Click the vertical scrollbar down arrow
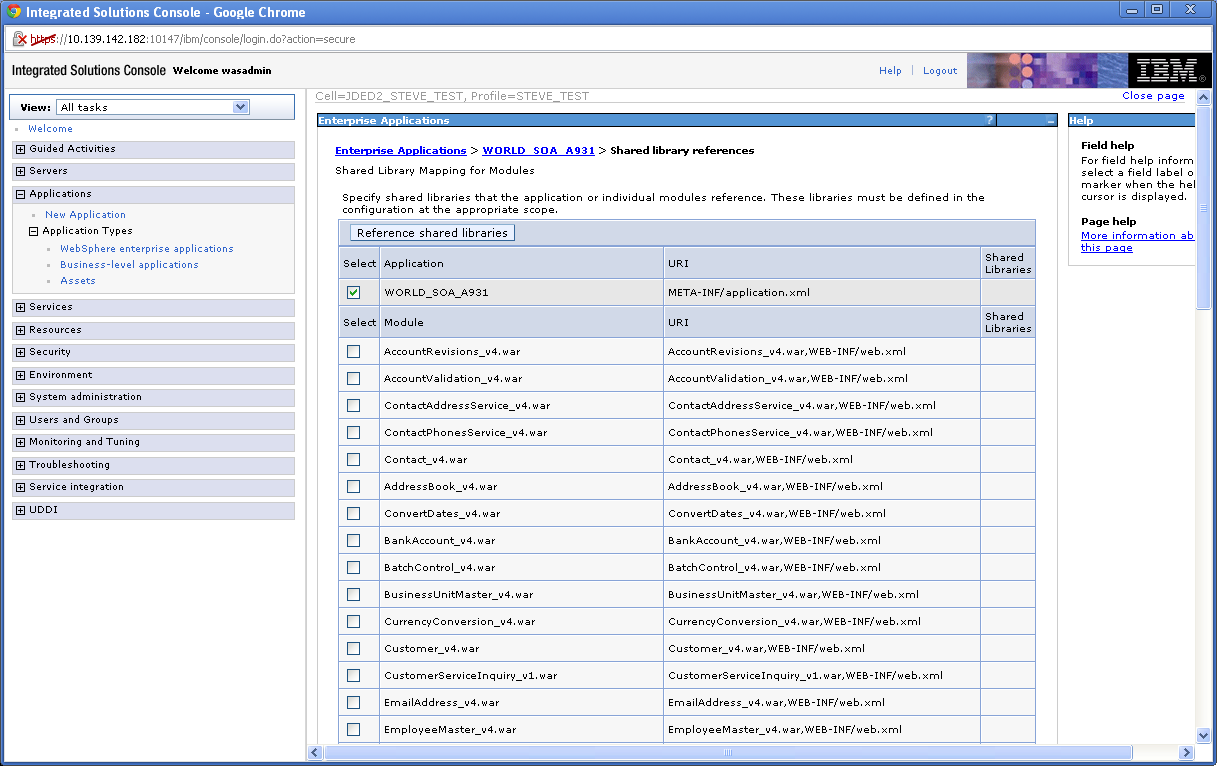The height and width of the screenshot is (766, 1217). pyautogui.click(x=1204, y=736)
